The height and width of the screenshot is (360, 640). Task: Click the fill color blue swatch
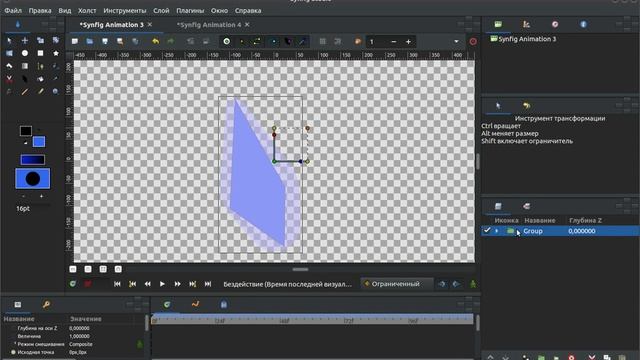pyautogui.click(x=39, y=142)
